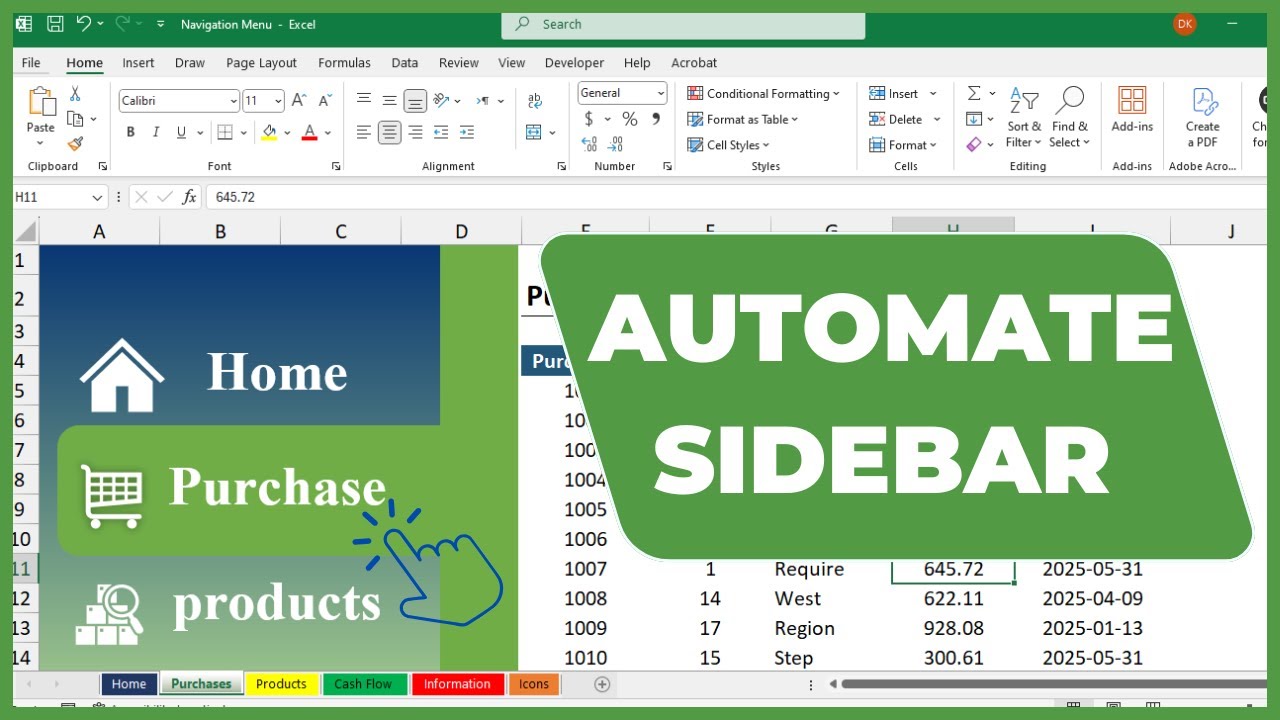
Task: Increase the font size
Action: tap(299, 101)
